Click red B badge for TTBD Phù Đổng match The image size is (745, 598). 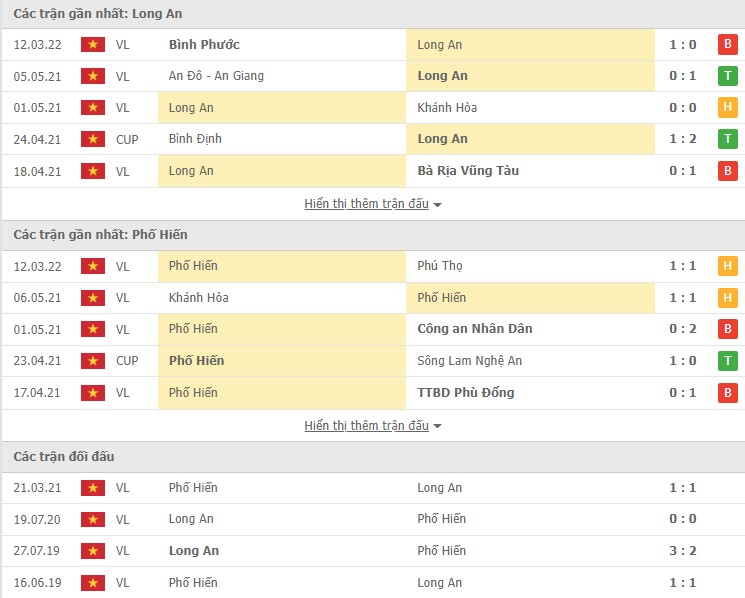tap(727, 392)
